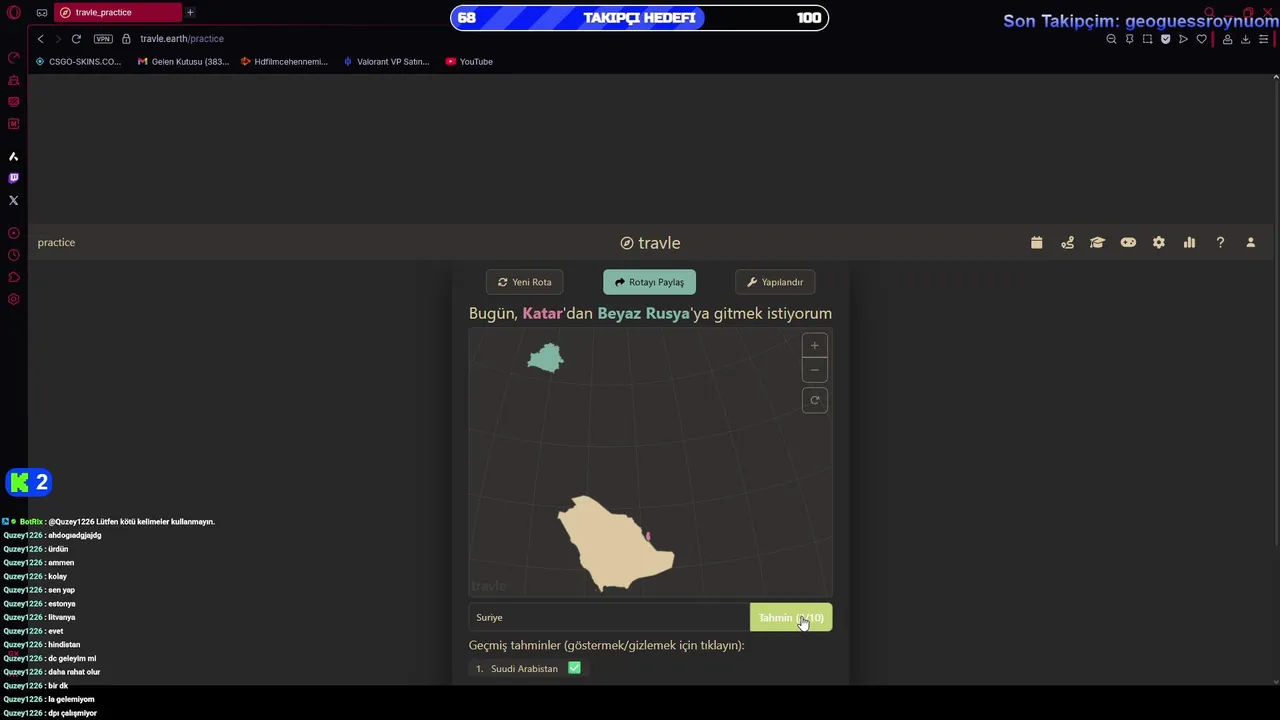
Task: Reload the current page
Action: 76,39
